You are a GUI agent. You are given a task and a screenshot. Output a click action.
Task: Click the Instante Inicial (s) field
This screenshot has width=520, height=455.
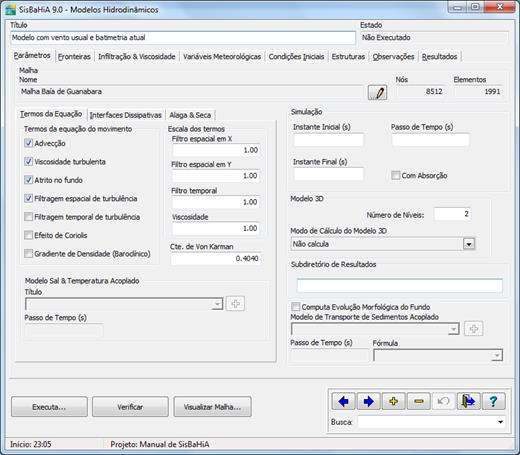(x=329, y=140)
